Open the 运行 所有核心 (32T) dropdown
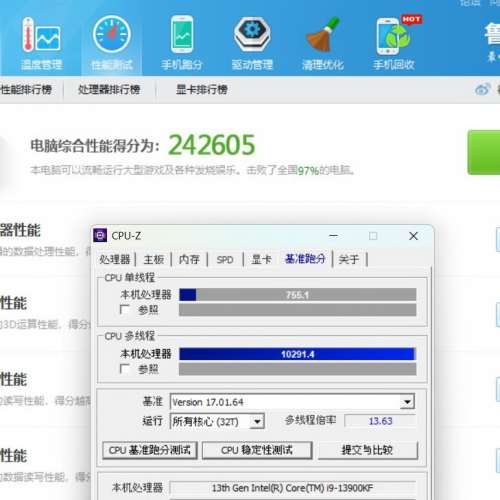Image resolution: width=500 pixels, height=500 pixels. (217, 422)
